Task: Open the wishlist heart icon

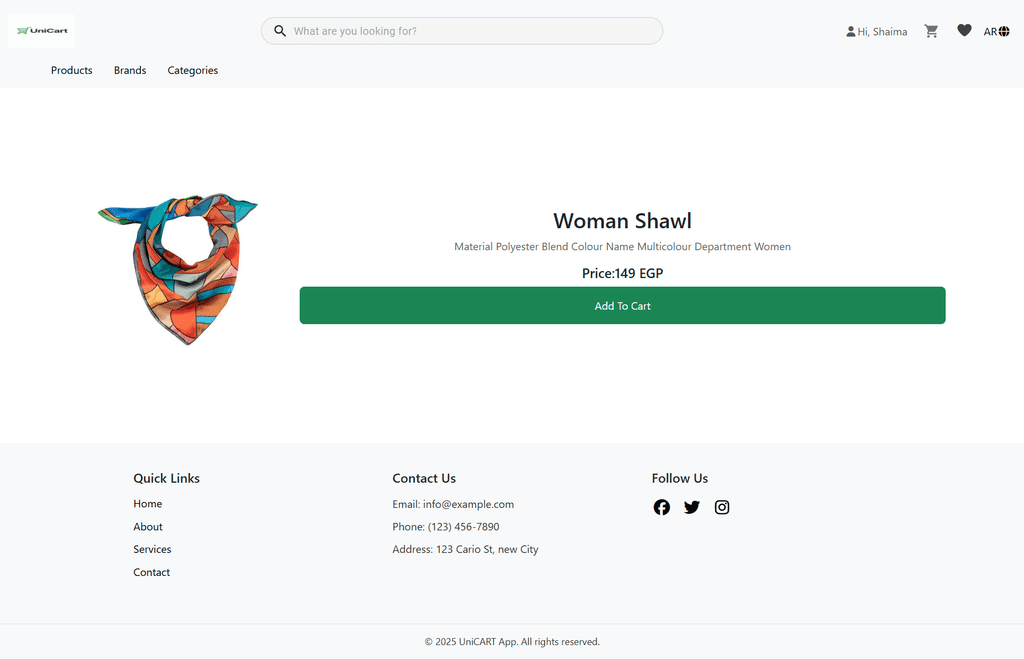Action: click(964, 31)
